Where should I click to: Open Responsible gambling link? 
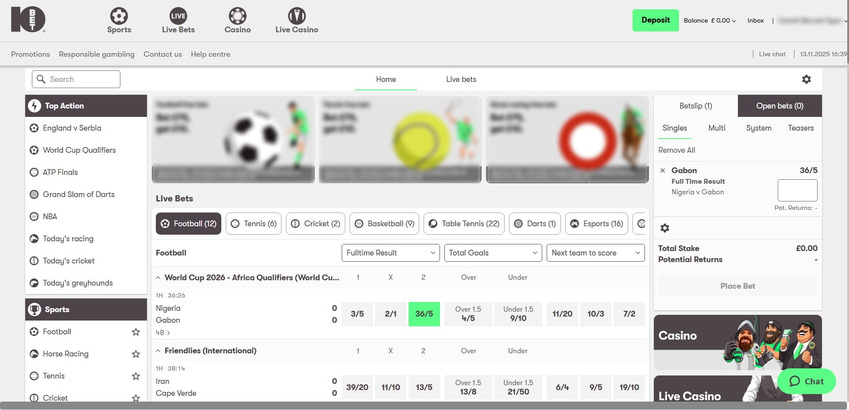[x=96, y=54]
